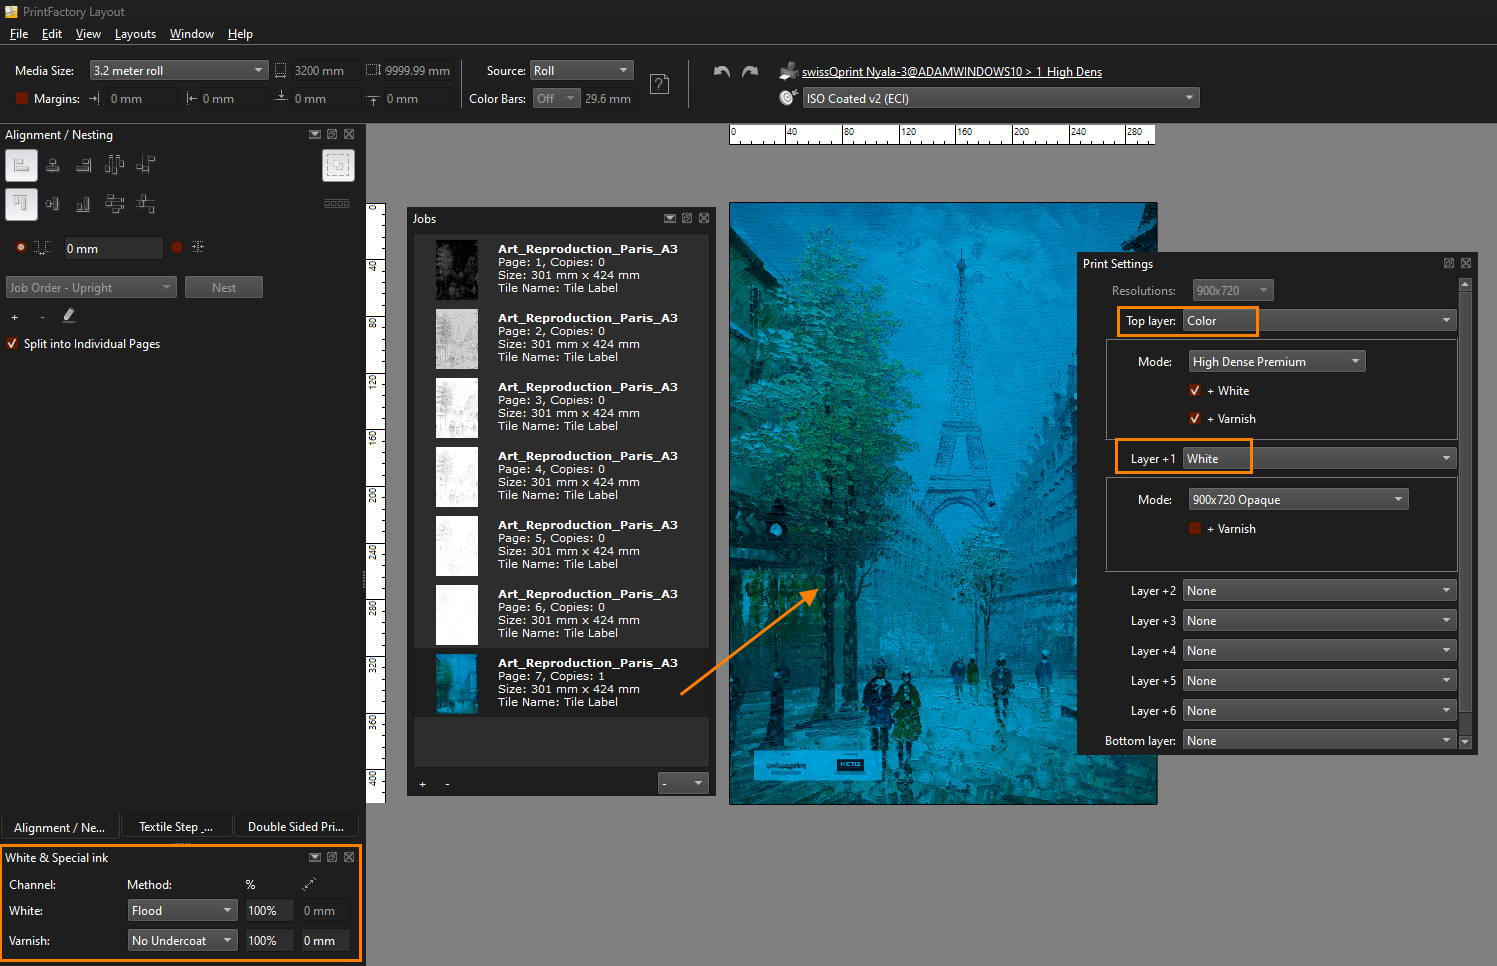
Task: Open the Layer +1 White dropdown
Action: [1319, 458]
